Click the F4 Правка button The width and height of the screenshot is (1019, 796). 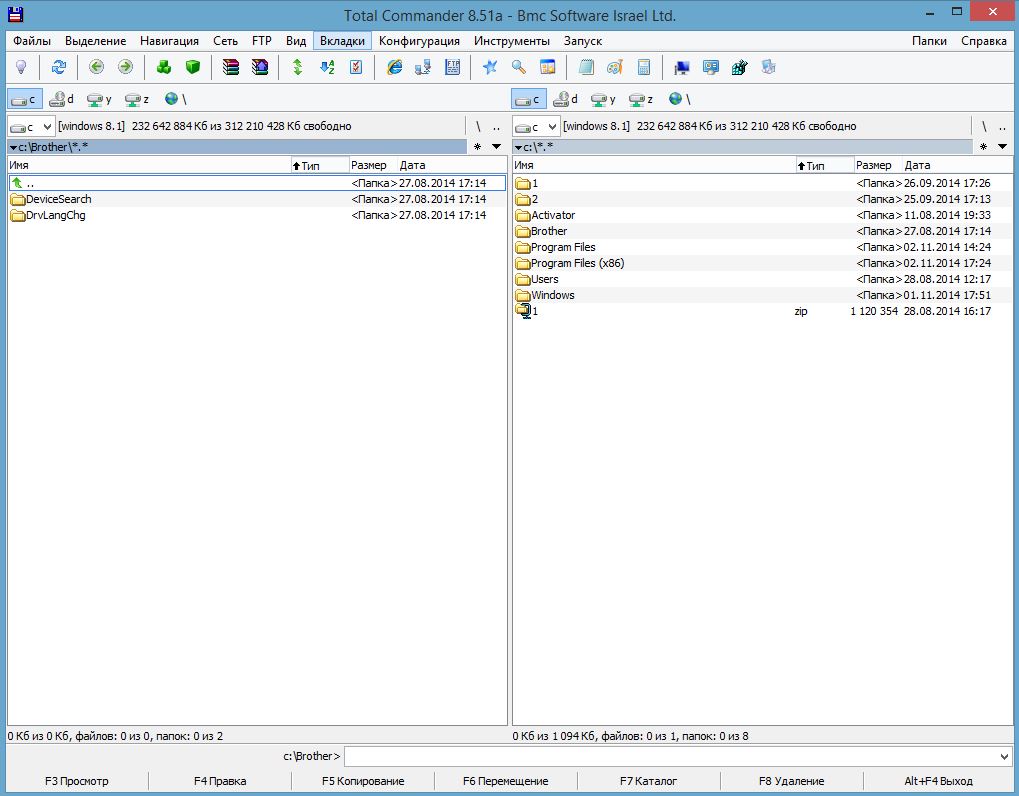(x=220, y=781)
